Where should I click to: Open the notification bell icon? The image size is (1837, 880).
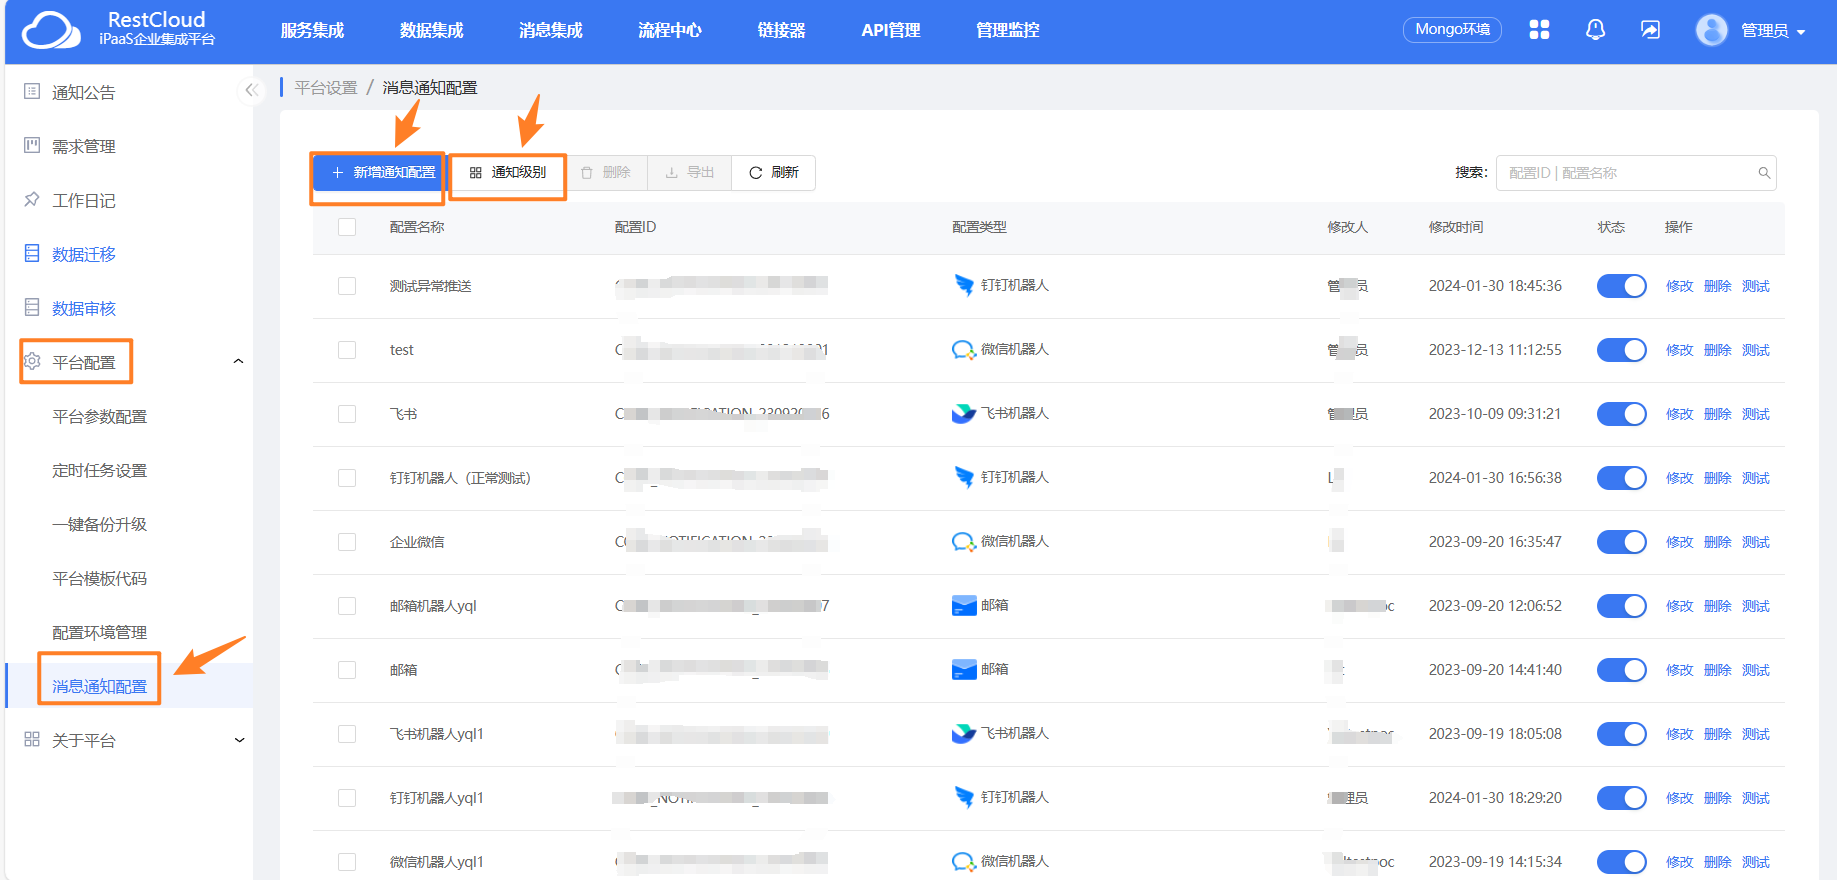(x=1595, y=30)
